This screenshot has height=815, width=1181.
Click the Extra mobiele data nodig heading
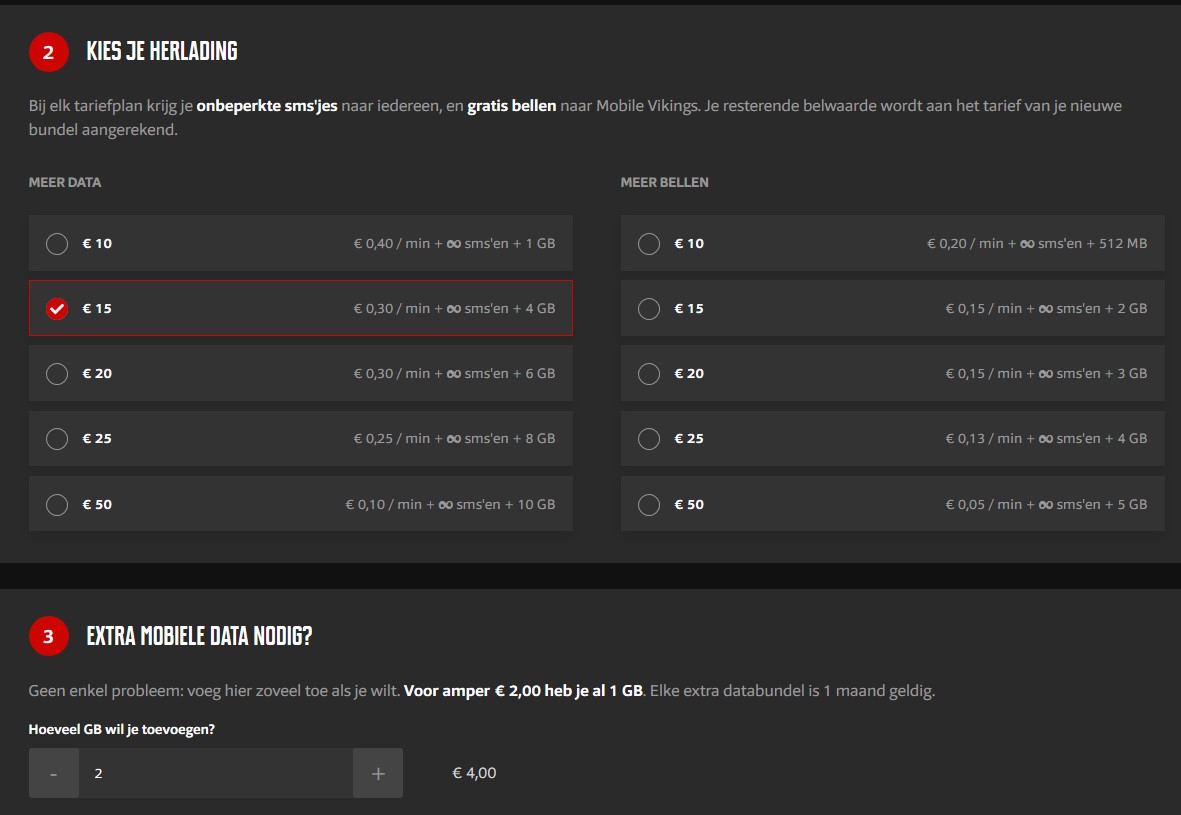[199, 636]
